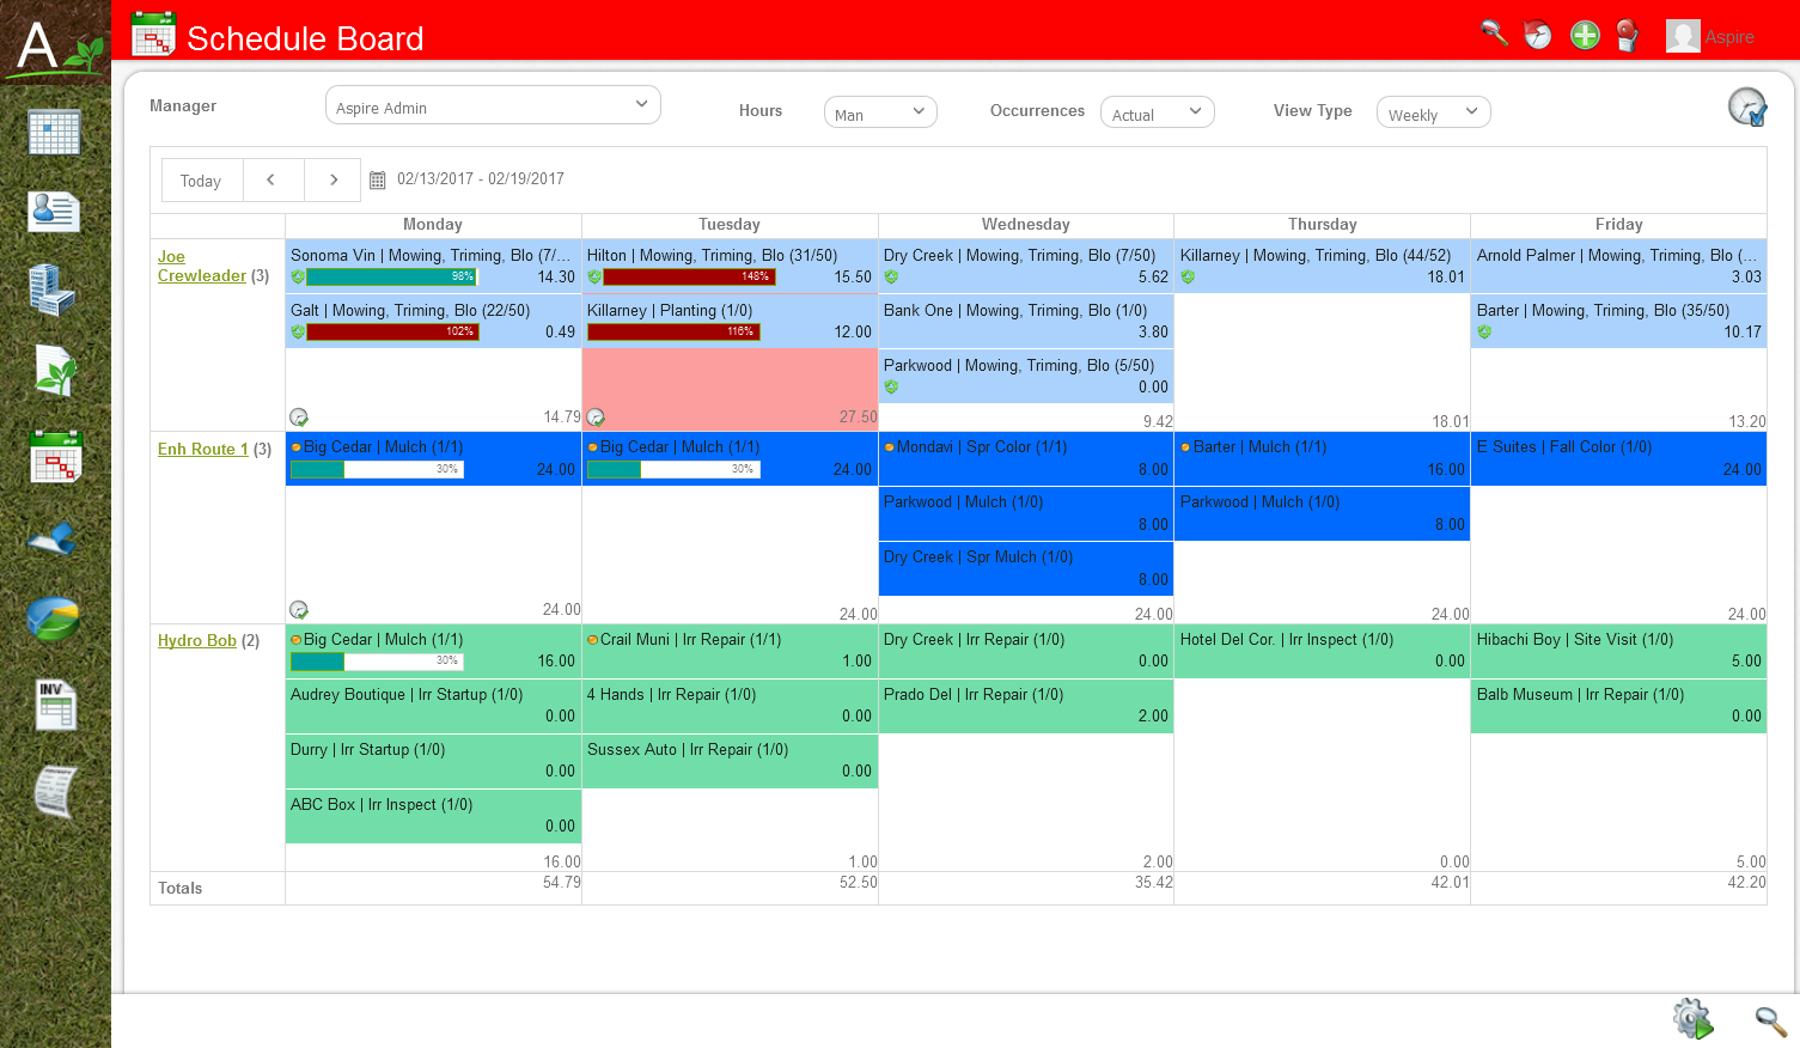Click the 148% progress bar on Hilton
Viewport: 1800px width, 1048px height.
(x=689, y=277)
